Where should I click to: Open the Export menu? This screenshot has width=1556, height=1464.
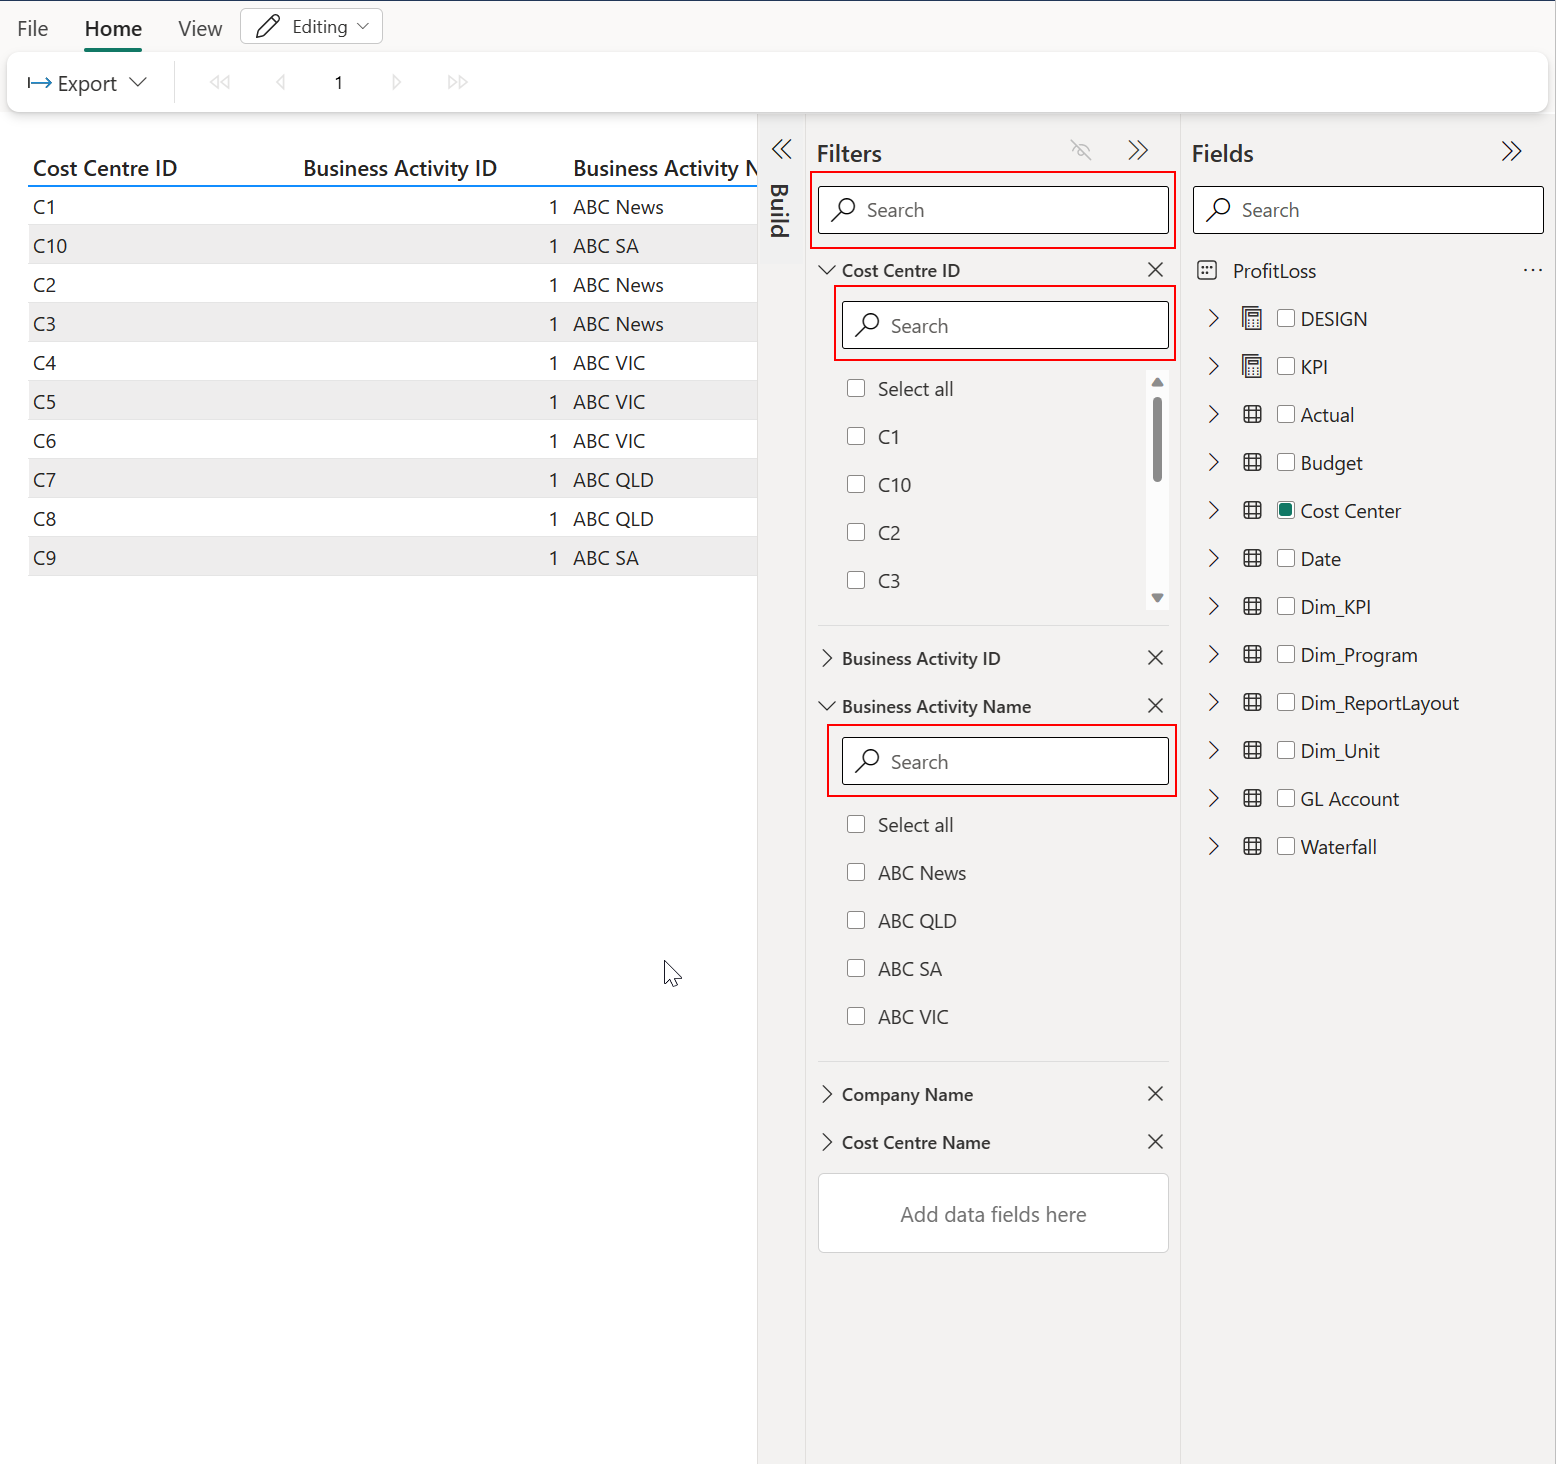[x=88, y=82]
